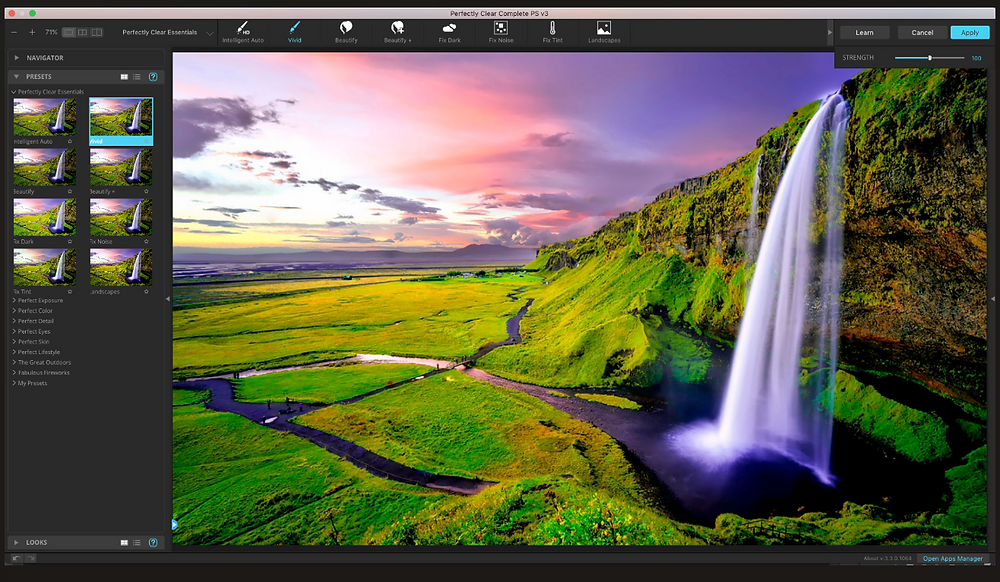Open help for the Presets panel
Viewport: 1000px width, 582px height.
click(x=153, y=76)
